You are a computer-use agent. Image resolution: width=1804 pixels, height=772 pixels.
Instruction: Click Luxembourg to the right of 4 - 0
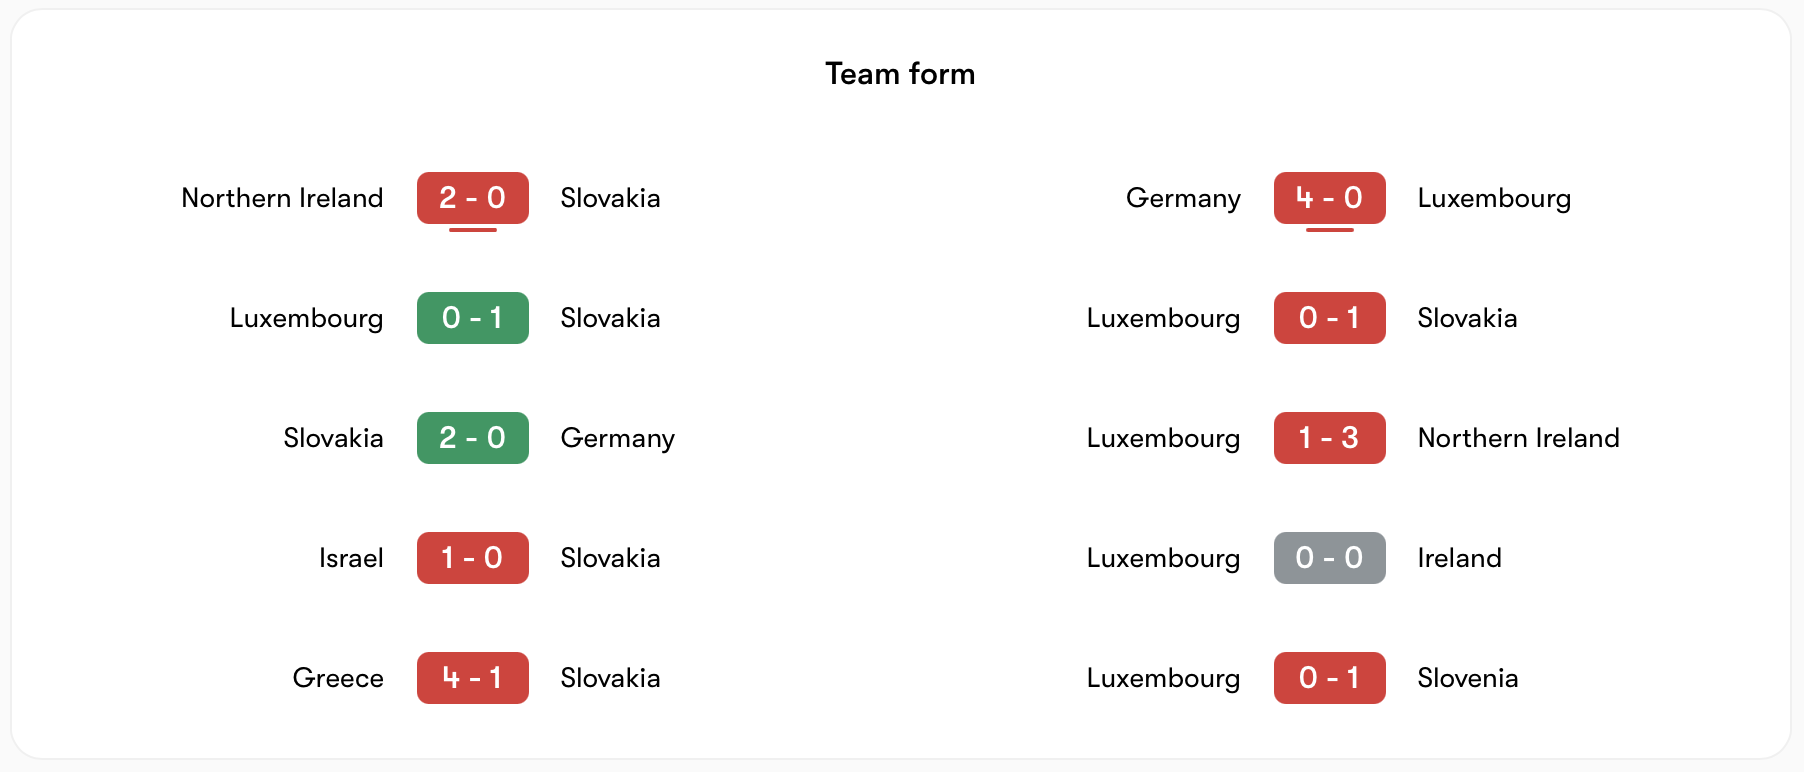tap(1494, 198)
